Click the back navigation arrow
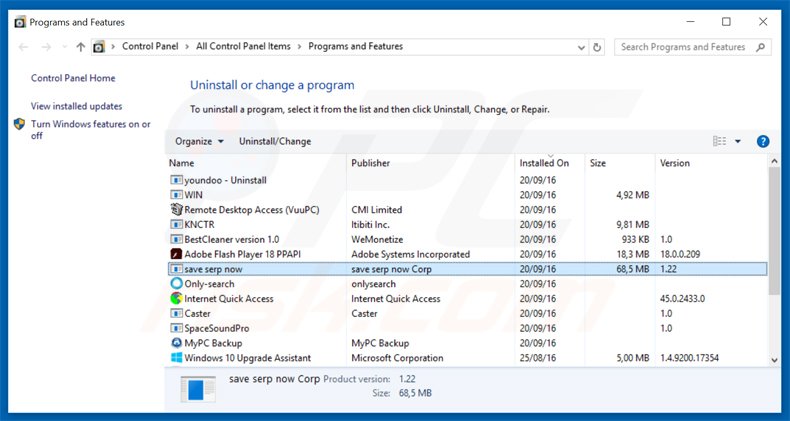790x421 pixels. 23,47
